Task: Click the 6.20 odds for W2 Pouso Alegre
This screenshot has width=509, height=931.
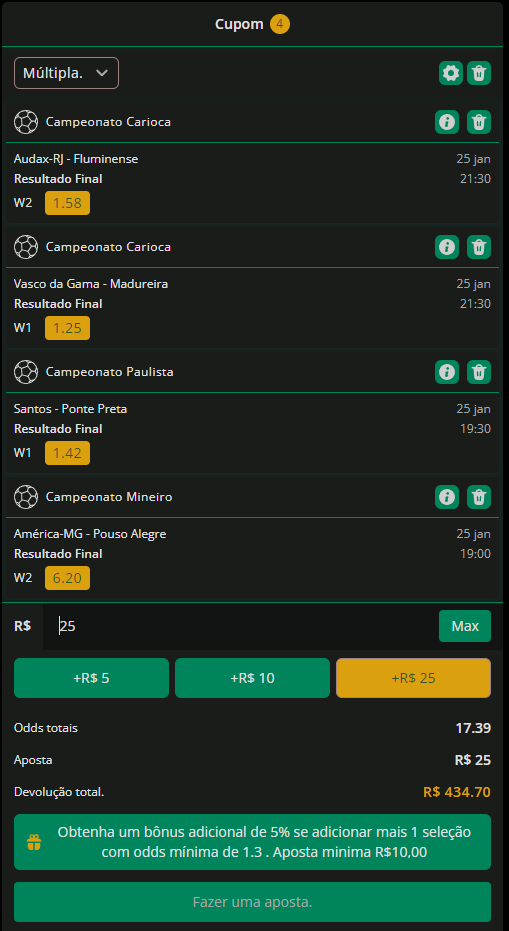Action: coord(67,578)
